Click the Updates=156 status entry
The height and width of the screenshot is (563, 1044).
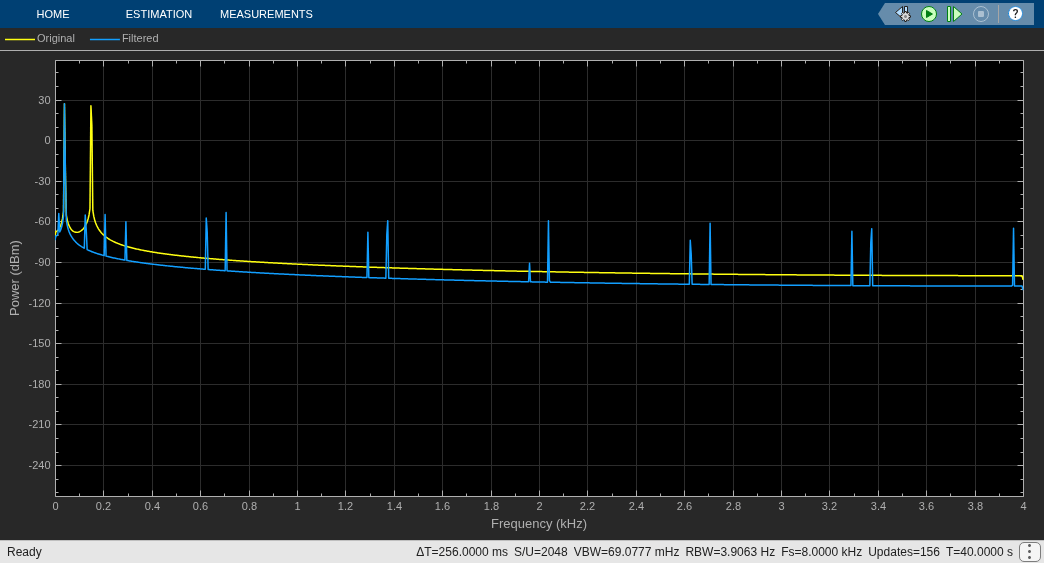click(904, 552)
